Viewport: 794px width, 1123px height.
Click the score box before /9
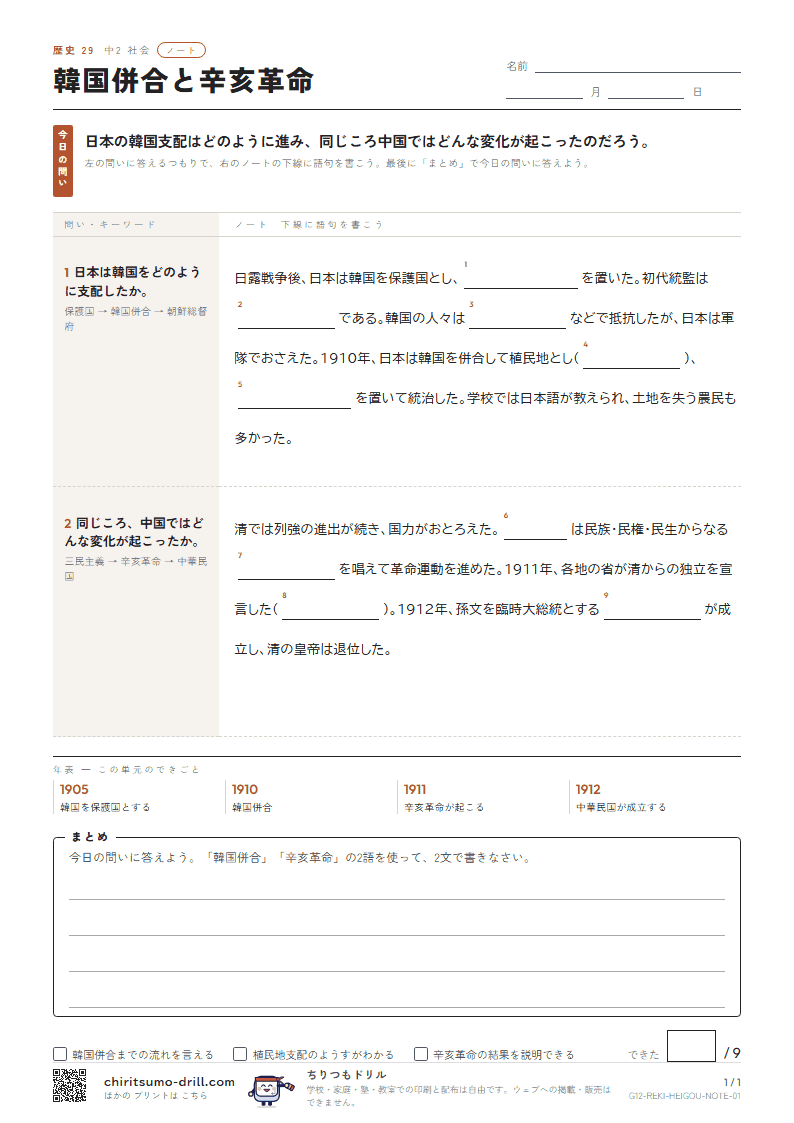pyautogui.click(x=691, y=1046)
